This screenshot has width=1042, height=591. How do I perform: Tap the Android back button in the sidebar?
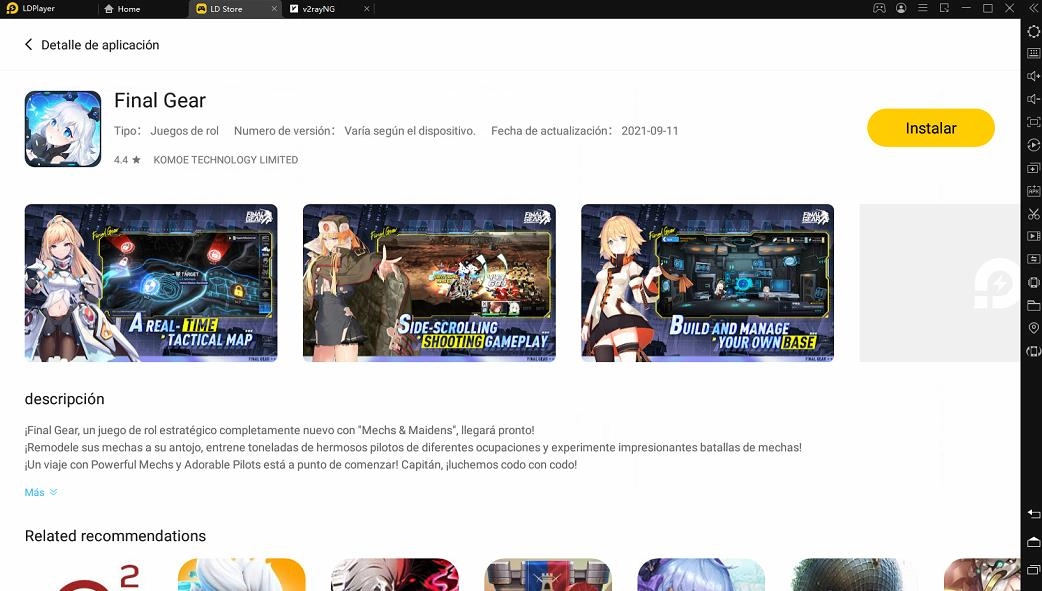coord(1033,513)
